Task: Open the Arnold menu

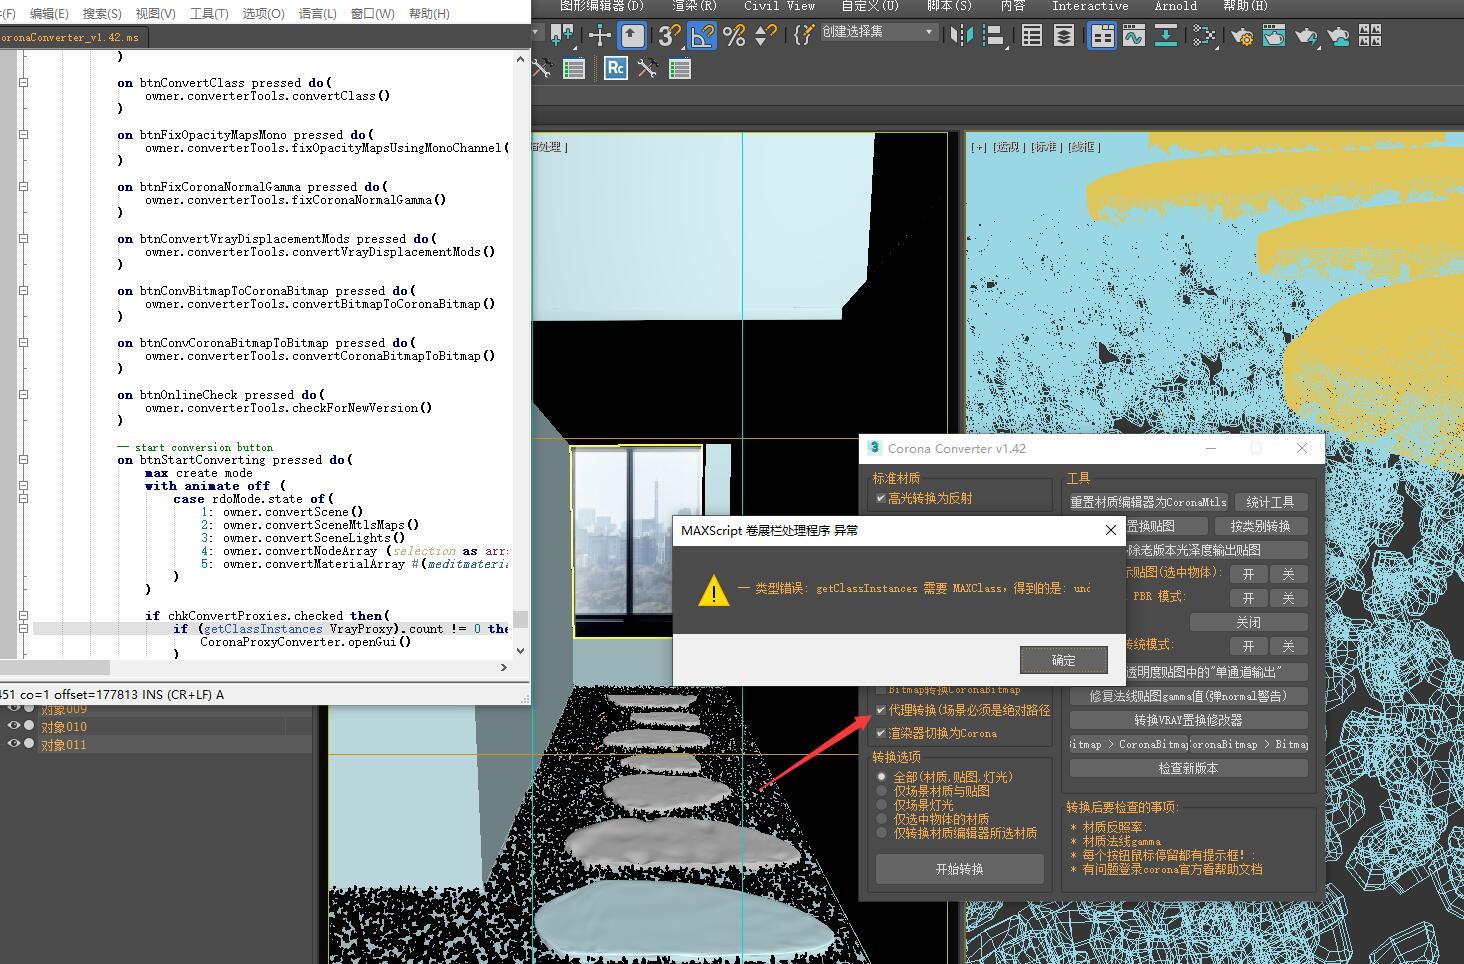Action: click(1175, 6)
